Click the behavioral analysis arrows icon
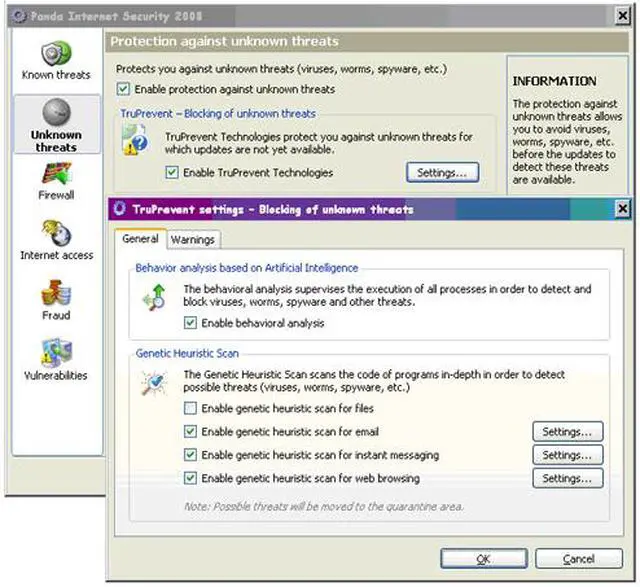This screenshot has height=587, width=640. pyautogui.click(x=153, y=297)
